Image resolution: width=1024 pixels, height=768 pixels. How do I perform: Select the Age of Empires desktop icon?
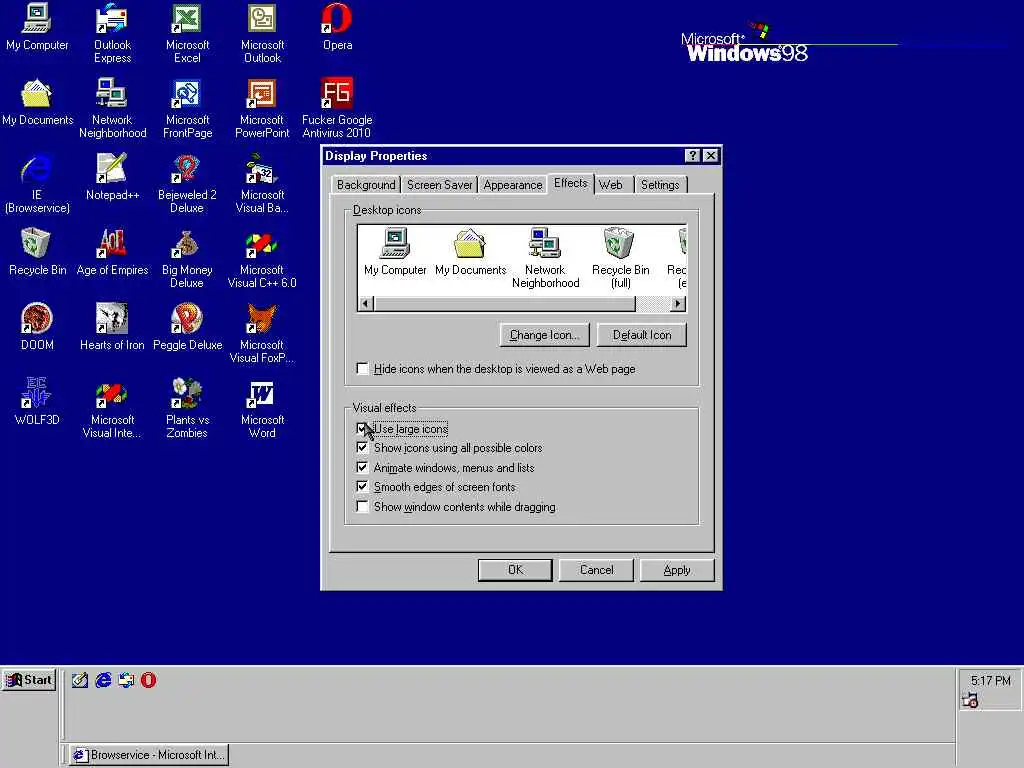[112, 252]
